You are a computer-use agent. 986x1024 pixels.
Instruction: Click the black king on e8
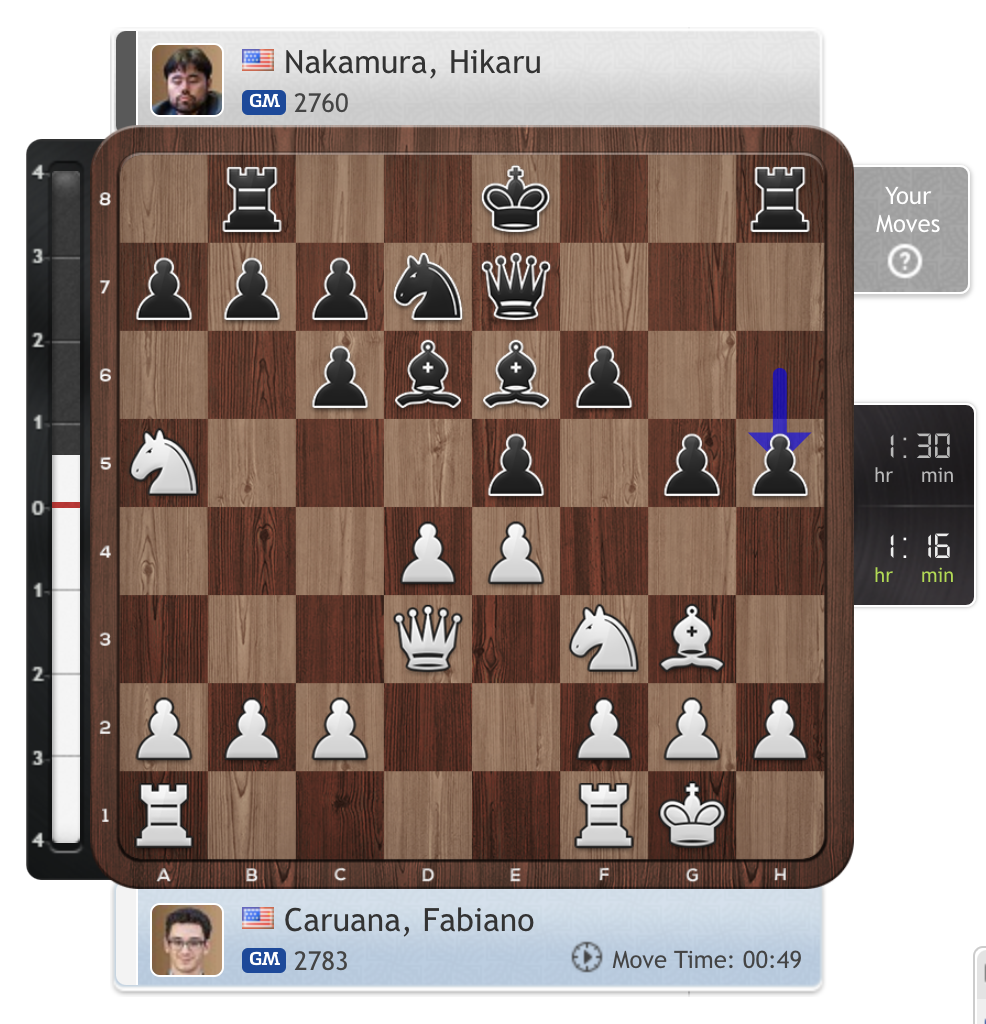[x=516, y=199]
